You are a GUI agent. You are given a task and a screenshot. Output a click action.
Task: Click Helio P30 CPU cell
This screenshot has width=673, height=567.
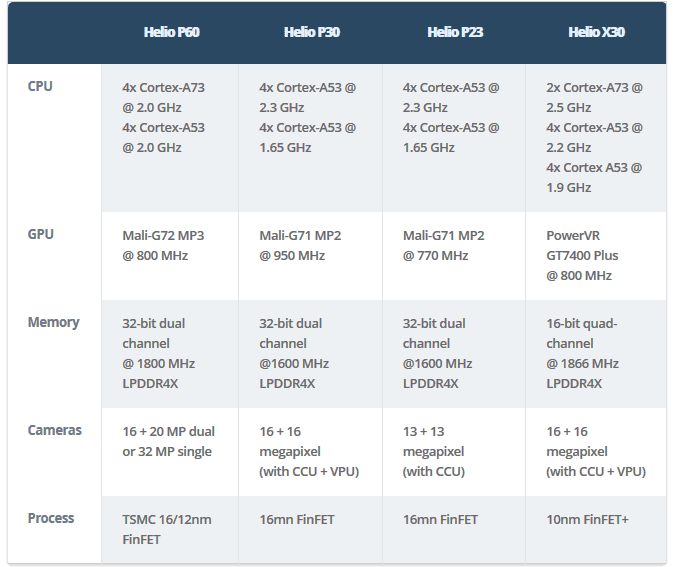pos(310,138)
